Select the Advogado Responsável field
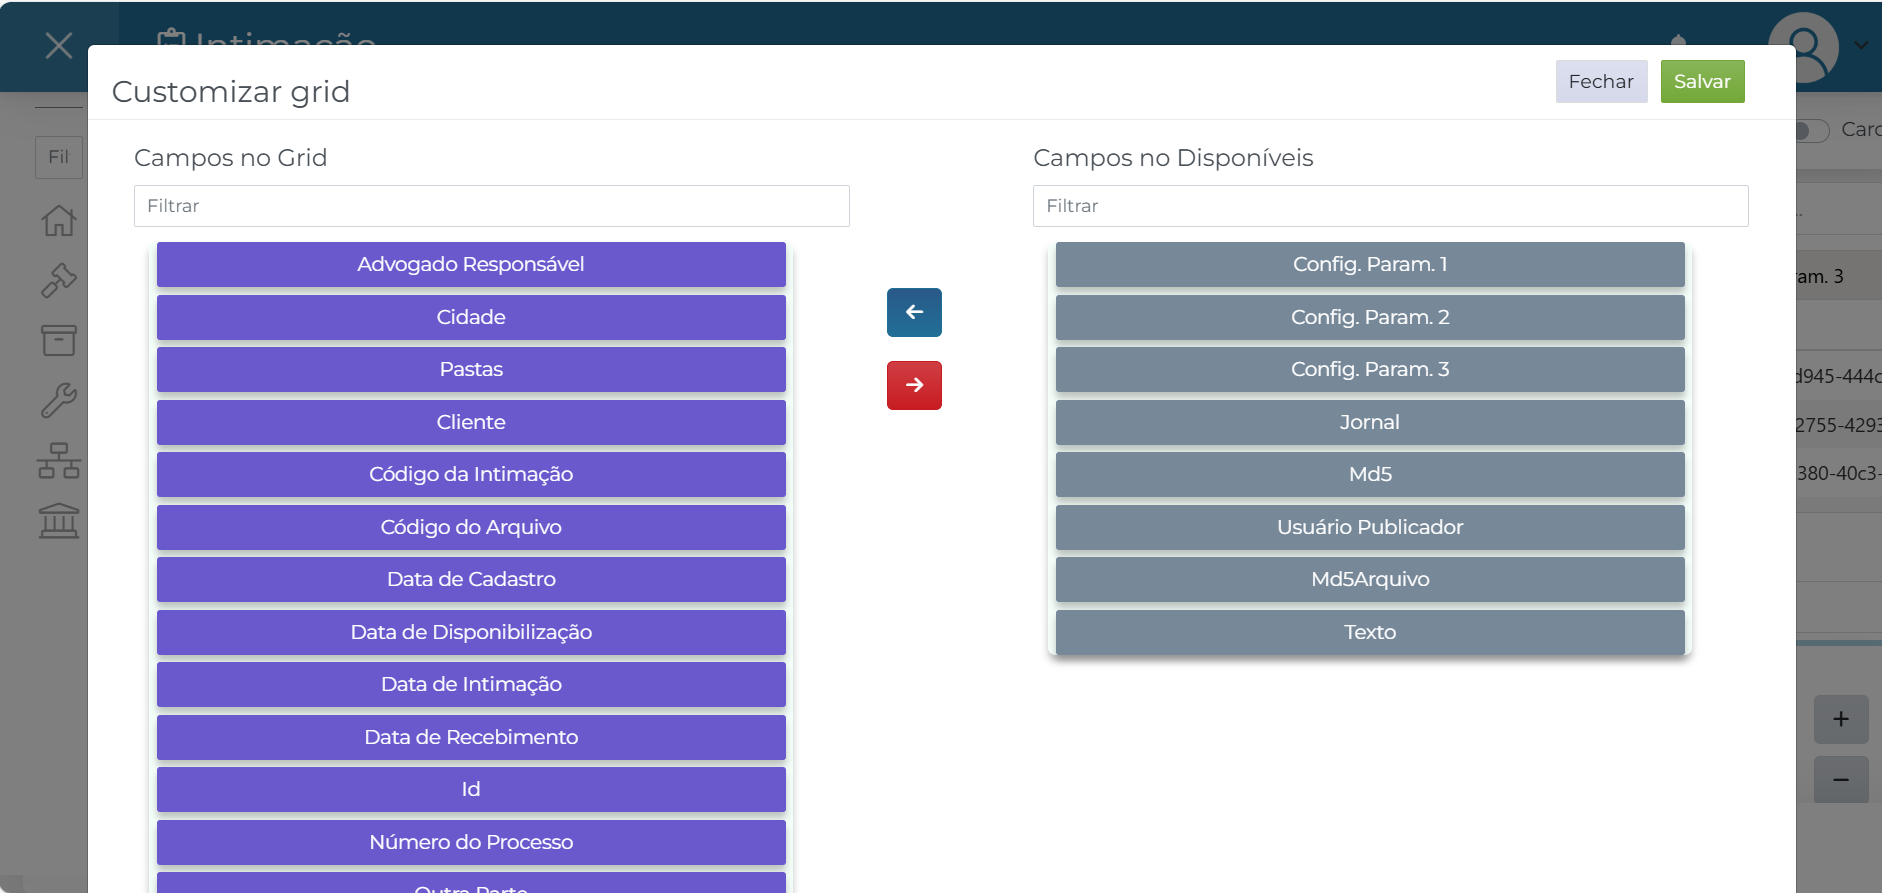Viewport: 1882px width, 893px height. coord(471,265)
